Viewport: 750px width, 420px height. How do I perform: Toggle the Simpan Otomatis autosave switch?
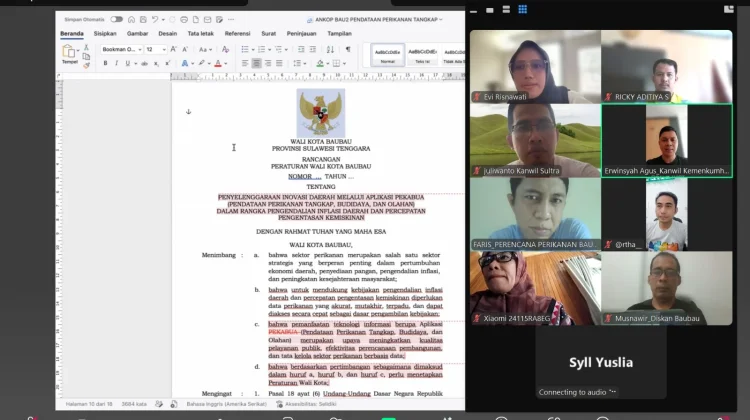coord(116,20)
